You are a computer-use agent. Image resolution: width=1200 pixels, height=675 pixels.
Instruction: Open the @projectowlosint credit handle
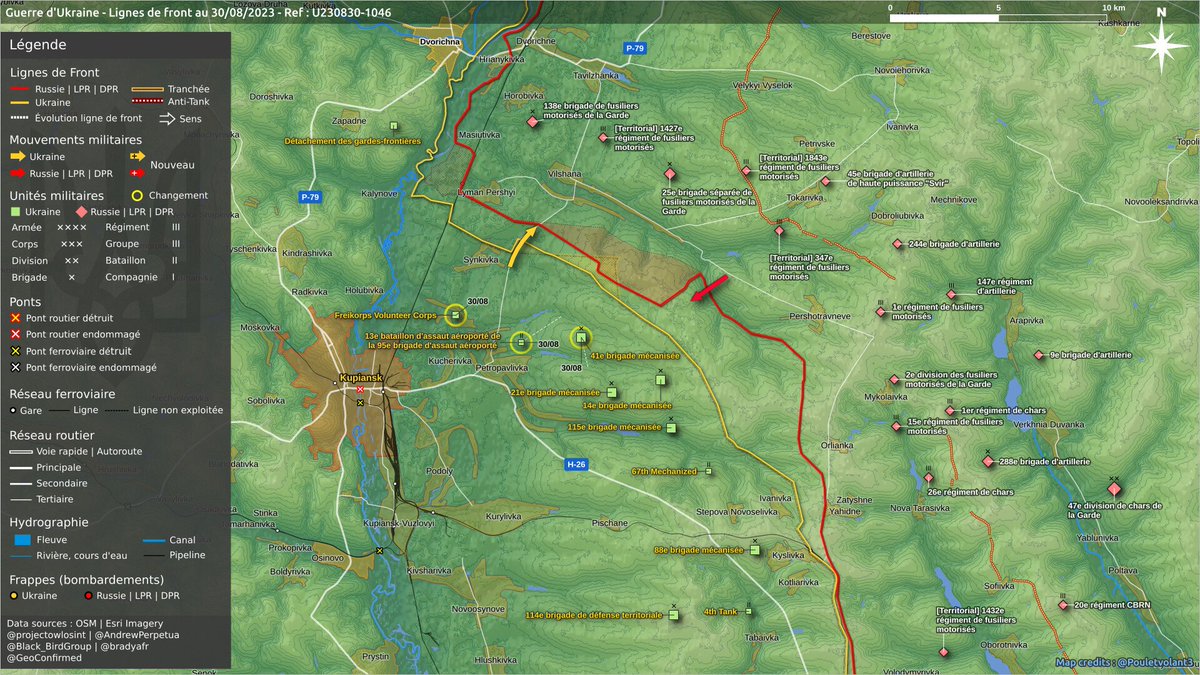[48, 633]
